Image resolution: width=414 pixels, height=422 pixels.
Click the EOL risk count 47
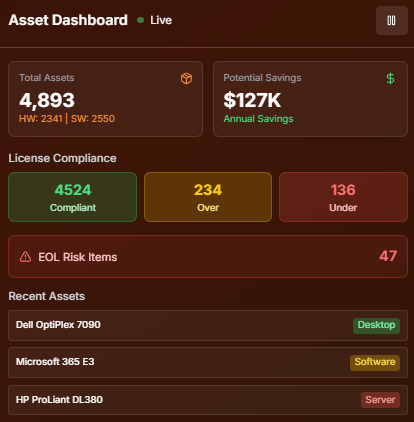(388, 256)
